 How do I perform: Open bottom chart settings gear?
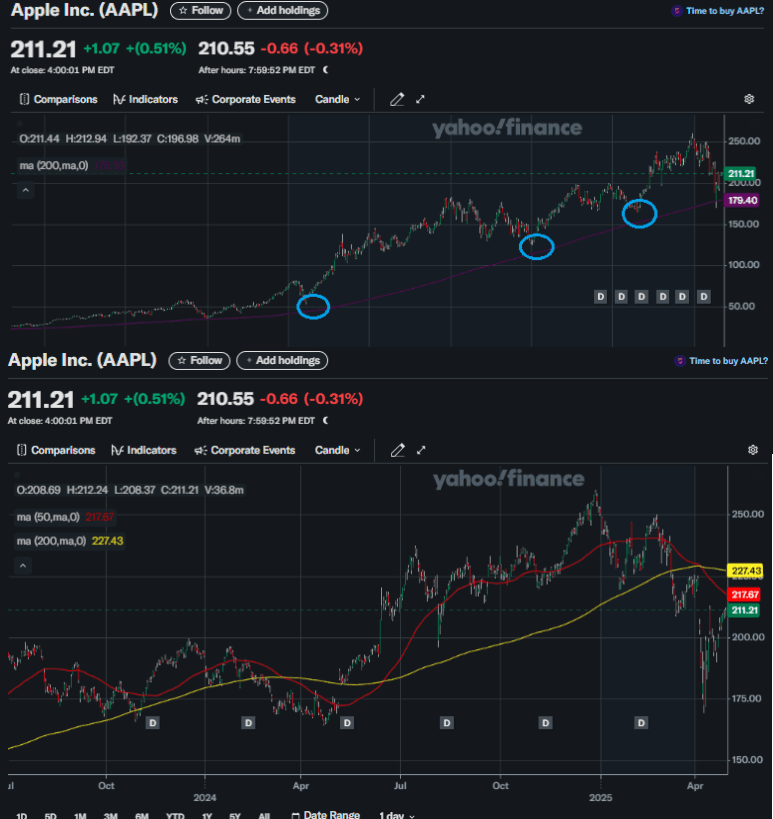coord(753,450)
